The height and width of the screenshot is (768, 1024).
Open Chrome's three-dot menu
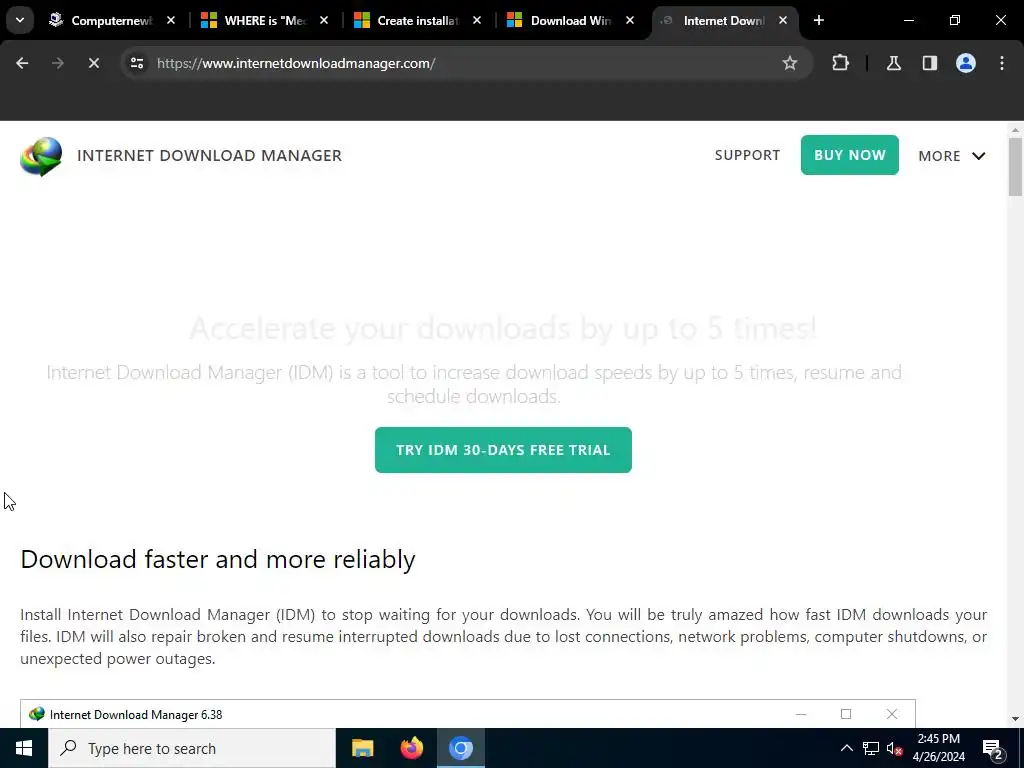point(1002,63)
